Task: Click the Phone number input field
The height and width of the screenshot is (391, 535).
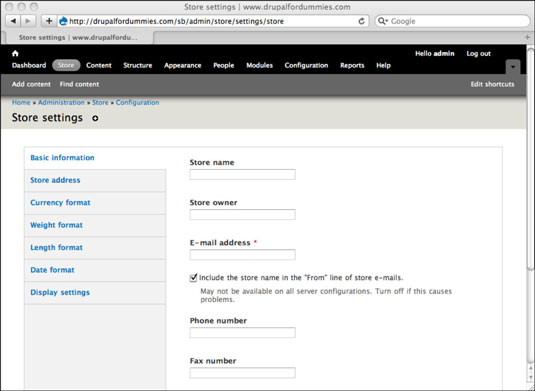Action: click(x=243, y=333)
